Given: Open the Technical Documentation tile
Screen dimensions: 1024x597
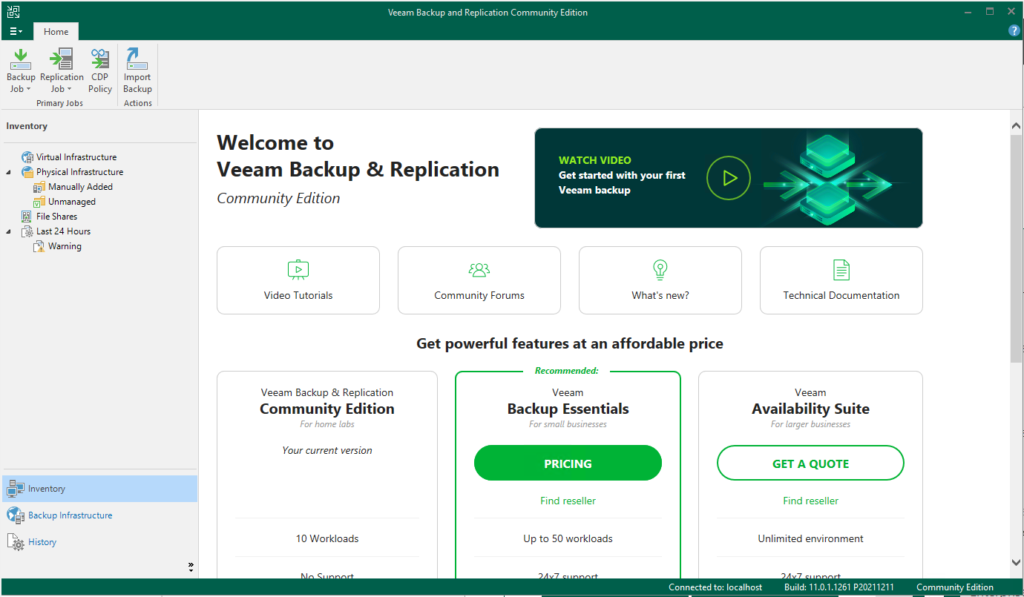Looking at the screenshot, I should (x=841, y=280).
